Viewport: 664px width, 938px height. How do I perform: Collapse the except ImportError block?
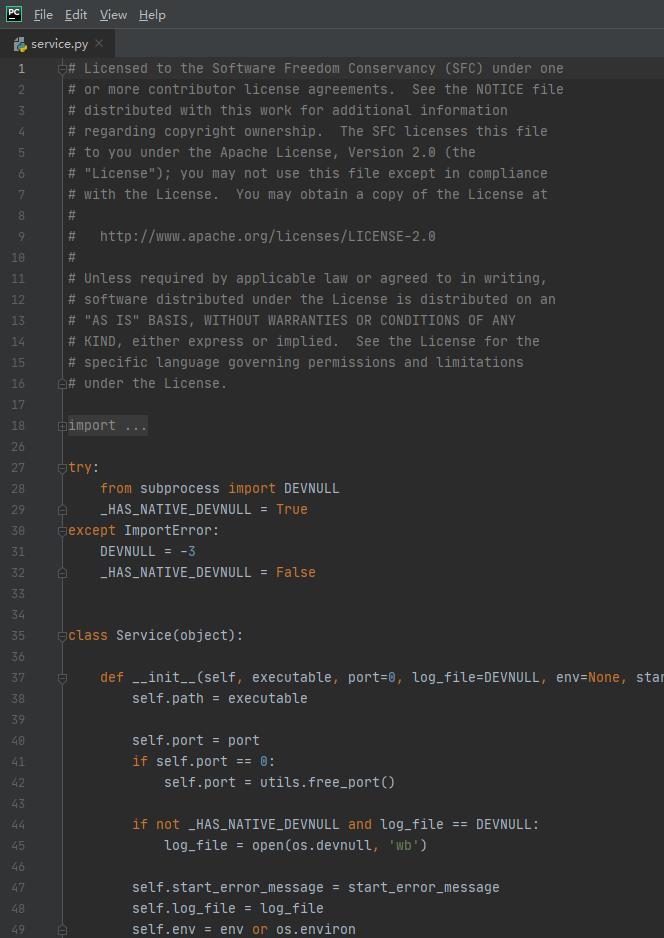(x=62, y=531)
